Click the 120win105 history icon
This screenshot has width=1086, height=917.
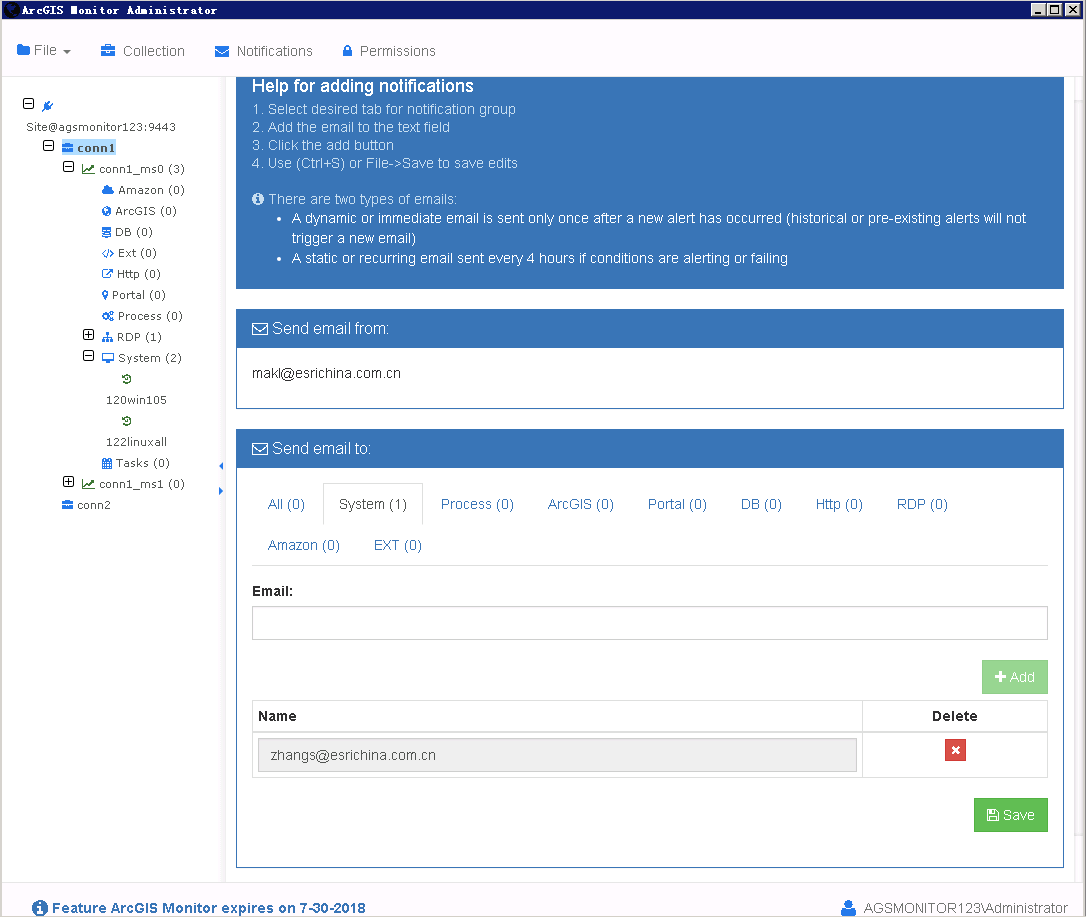[126, 379]
